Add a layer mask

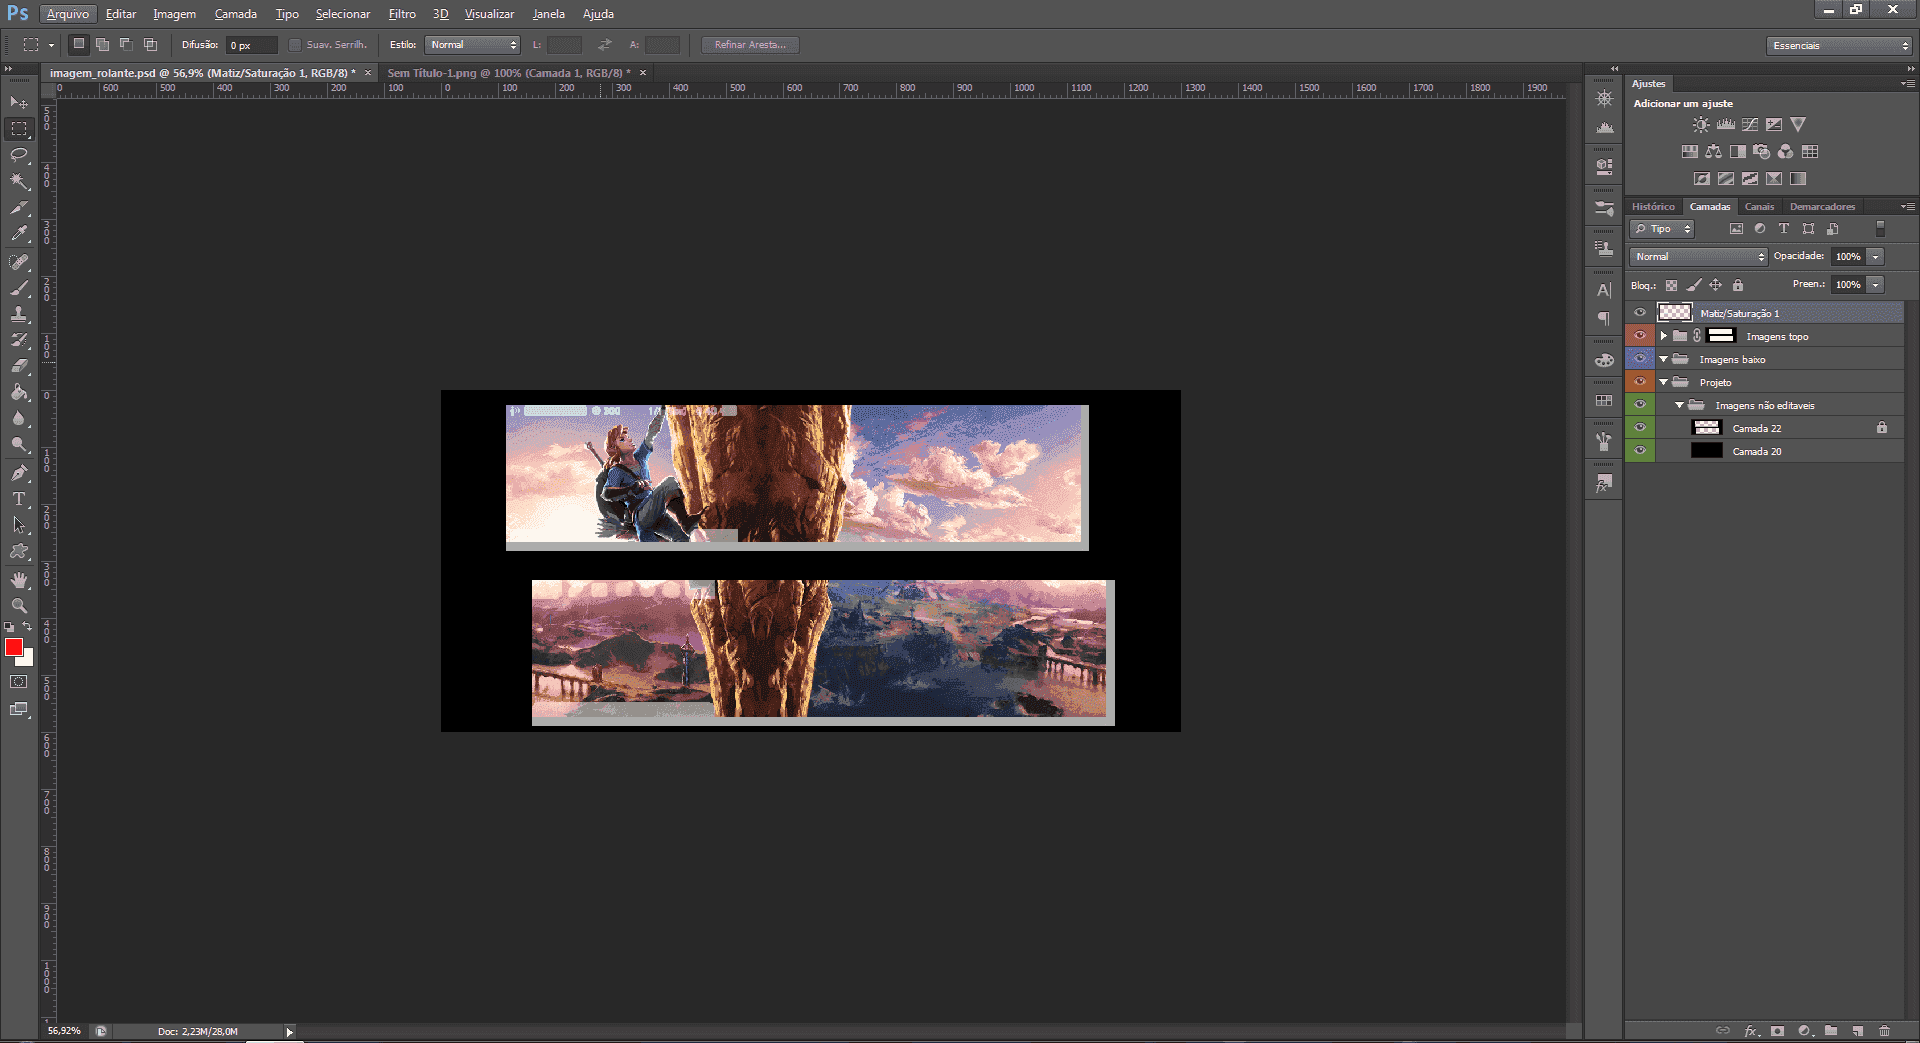tap(1777, 1031)
